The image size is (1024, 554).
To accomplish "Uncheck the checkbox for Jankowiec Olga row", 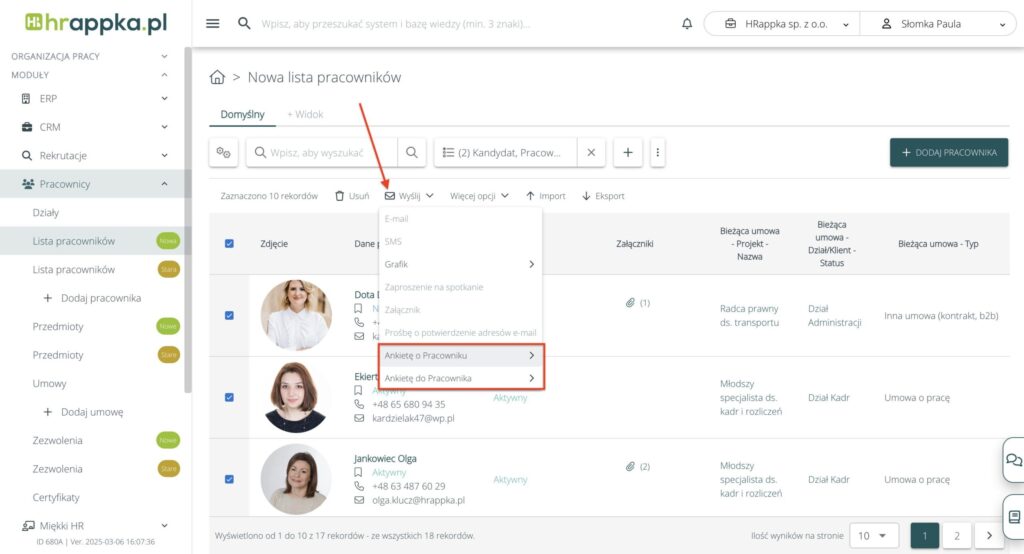I will tap(229, 479).
